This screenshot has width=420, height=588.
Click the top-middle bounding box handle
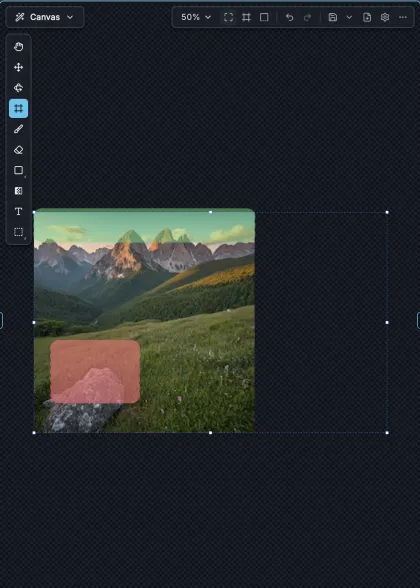[210, 212]
